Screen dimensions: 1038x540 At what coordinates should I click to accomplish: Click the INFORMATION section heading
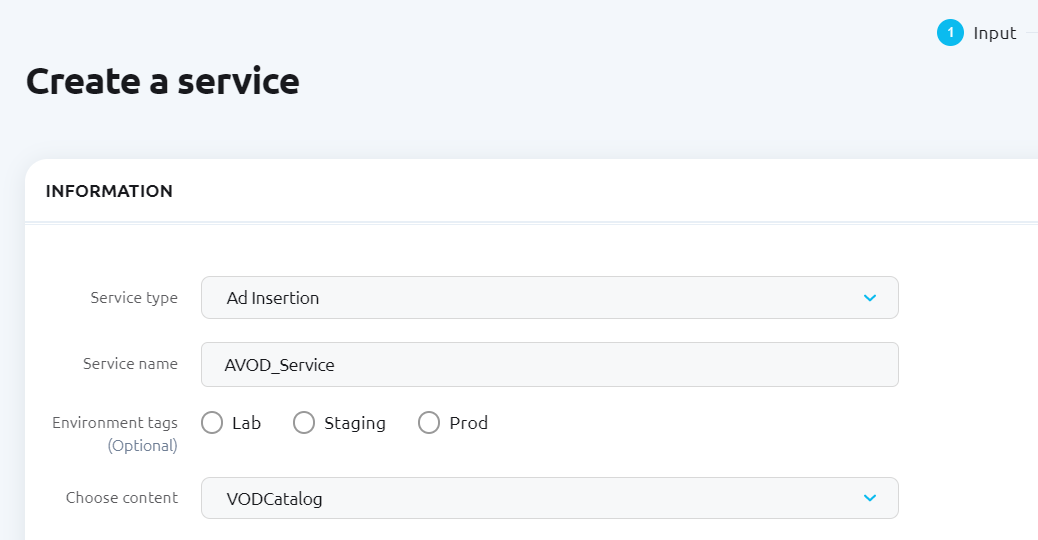click(x=109, y=191)
